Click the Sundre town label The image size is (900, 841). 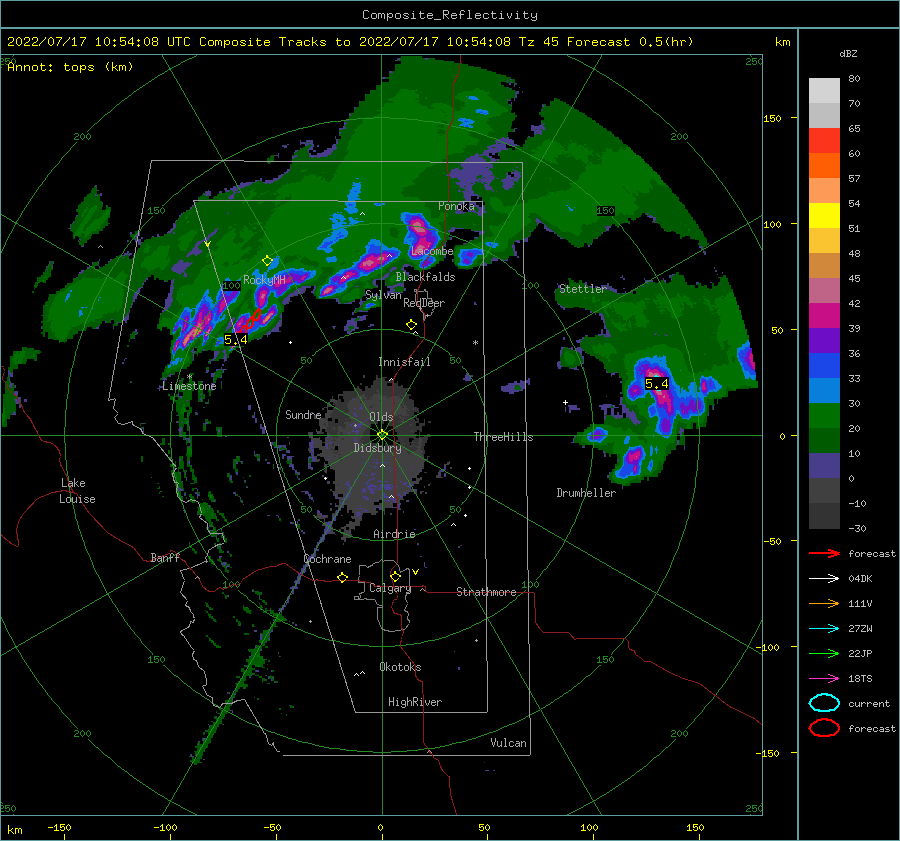tap(303, 414)
